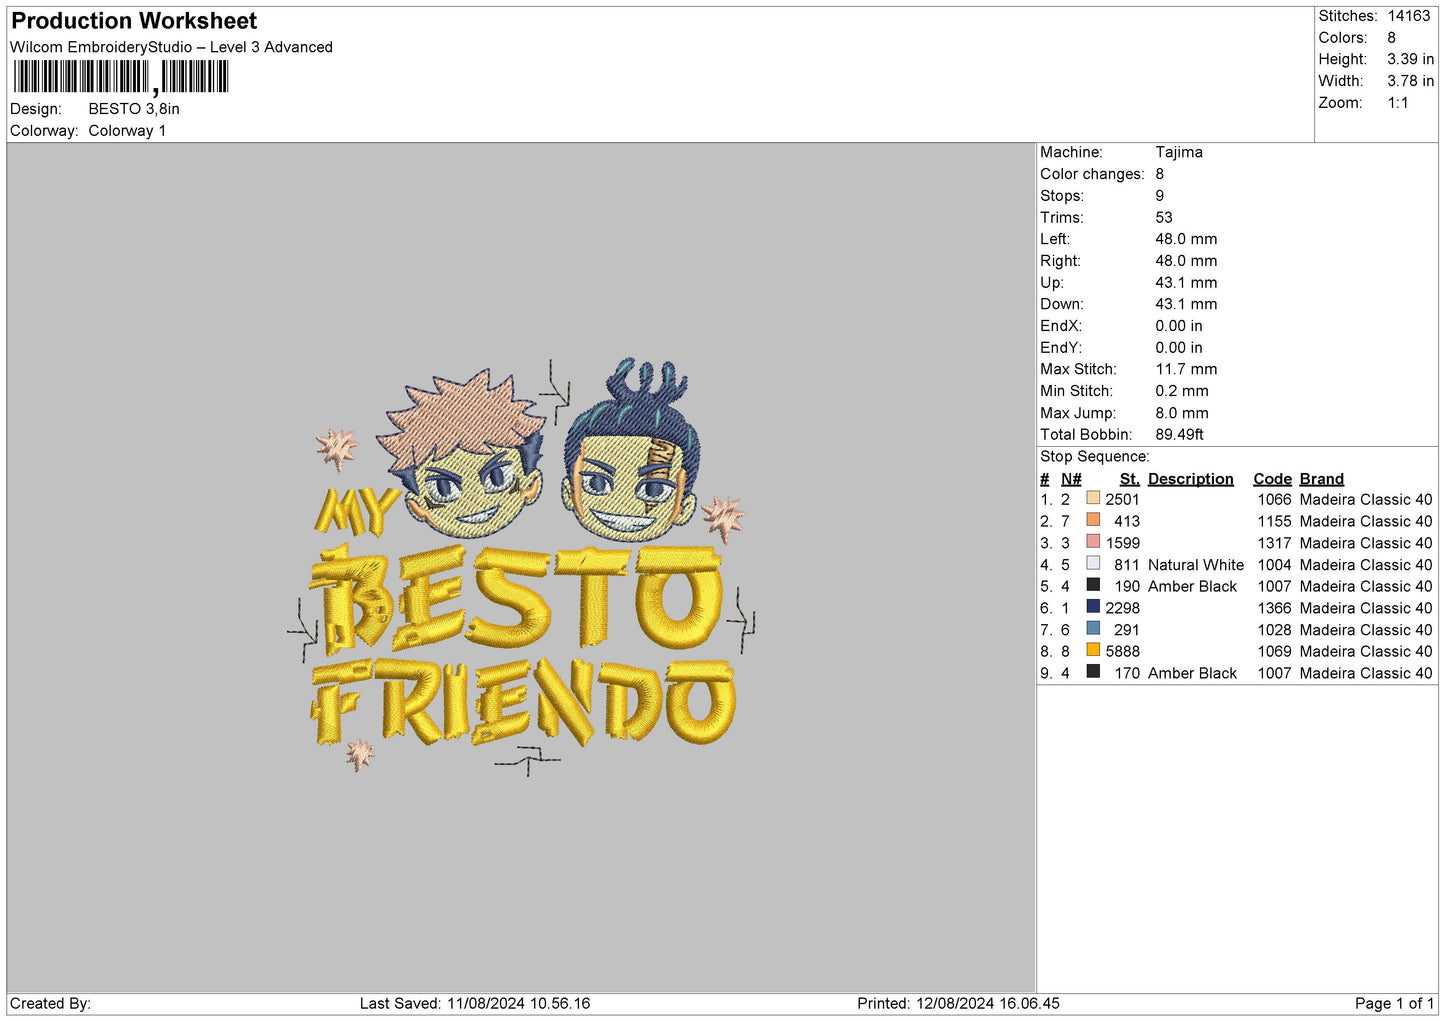Click the Up value '43.1 mm'
Viewport: 1445px width, 1021px height.
tap(1186, 283)
